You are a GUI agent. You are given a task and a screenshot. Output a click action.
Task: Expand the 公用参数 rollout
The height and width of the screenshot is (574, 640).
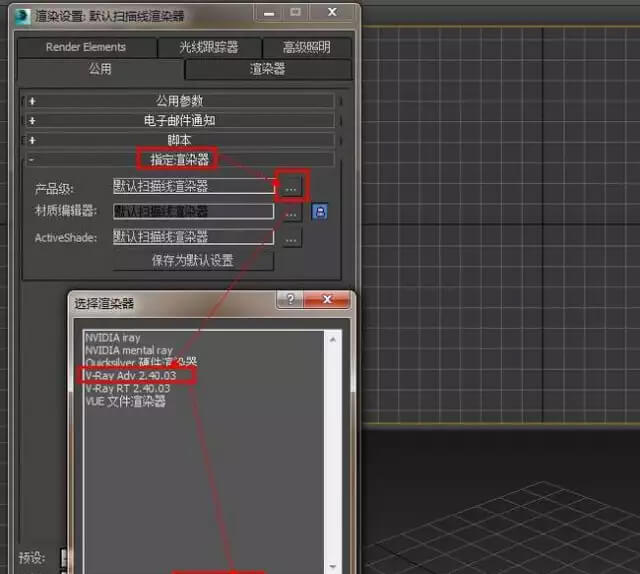(180, 101)
